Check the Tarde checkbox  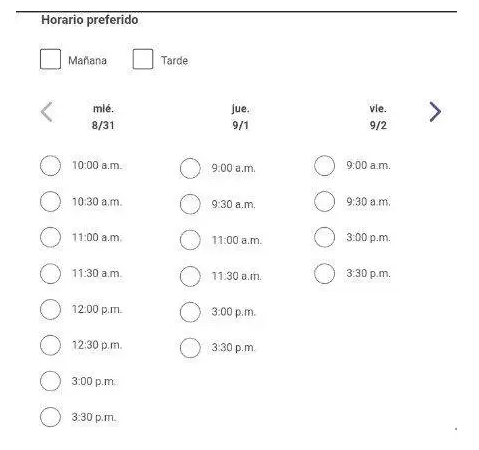[x=143, y=59]
